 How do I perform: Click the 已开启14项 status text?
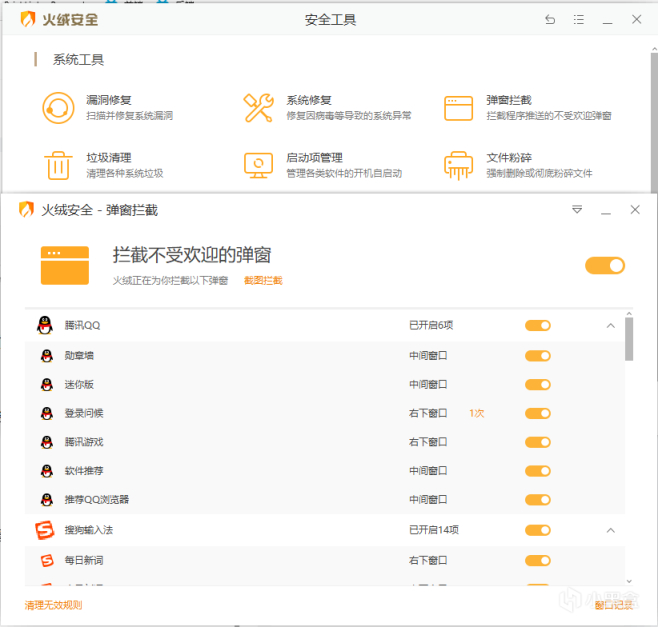(x=434, y=530)
